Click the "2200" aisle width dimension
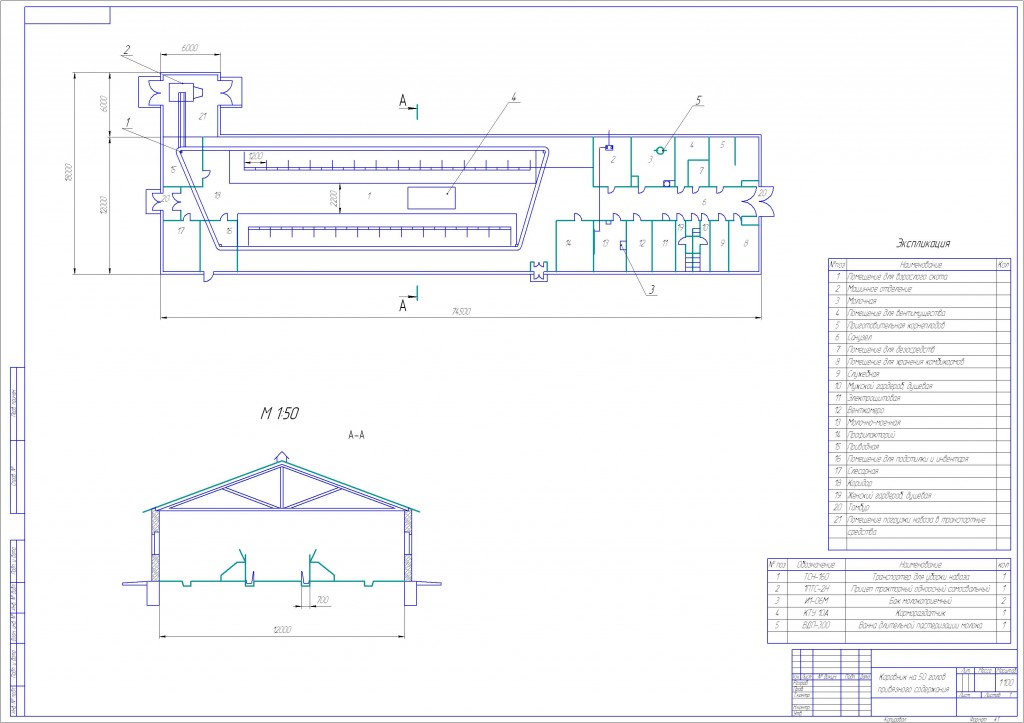1024x723 pixels. tap(334, 199)
